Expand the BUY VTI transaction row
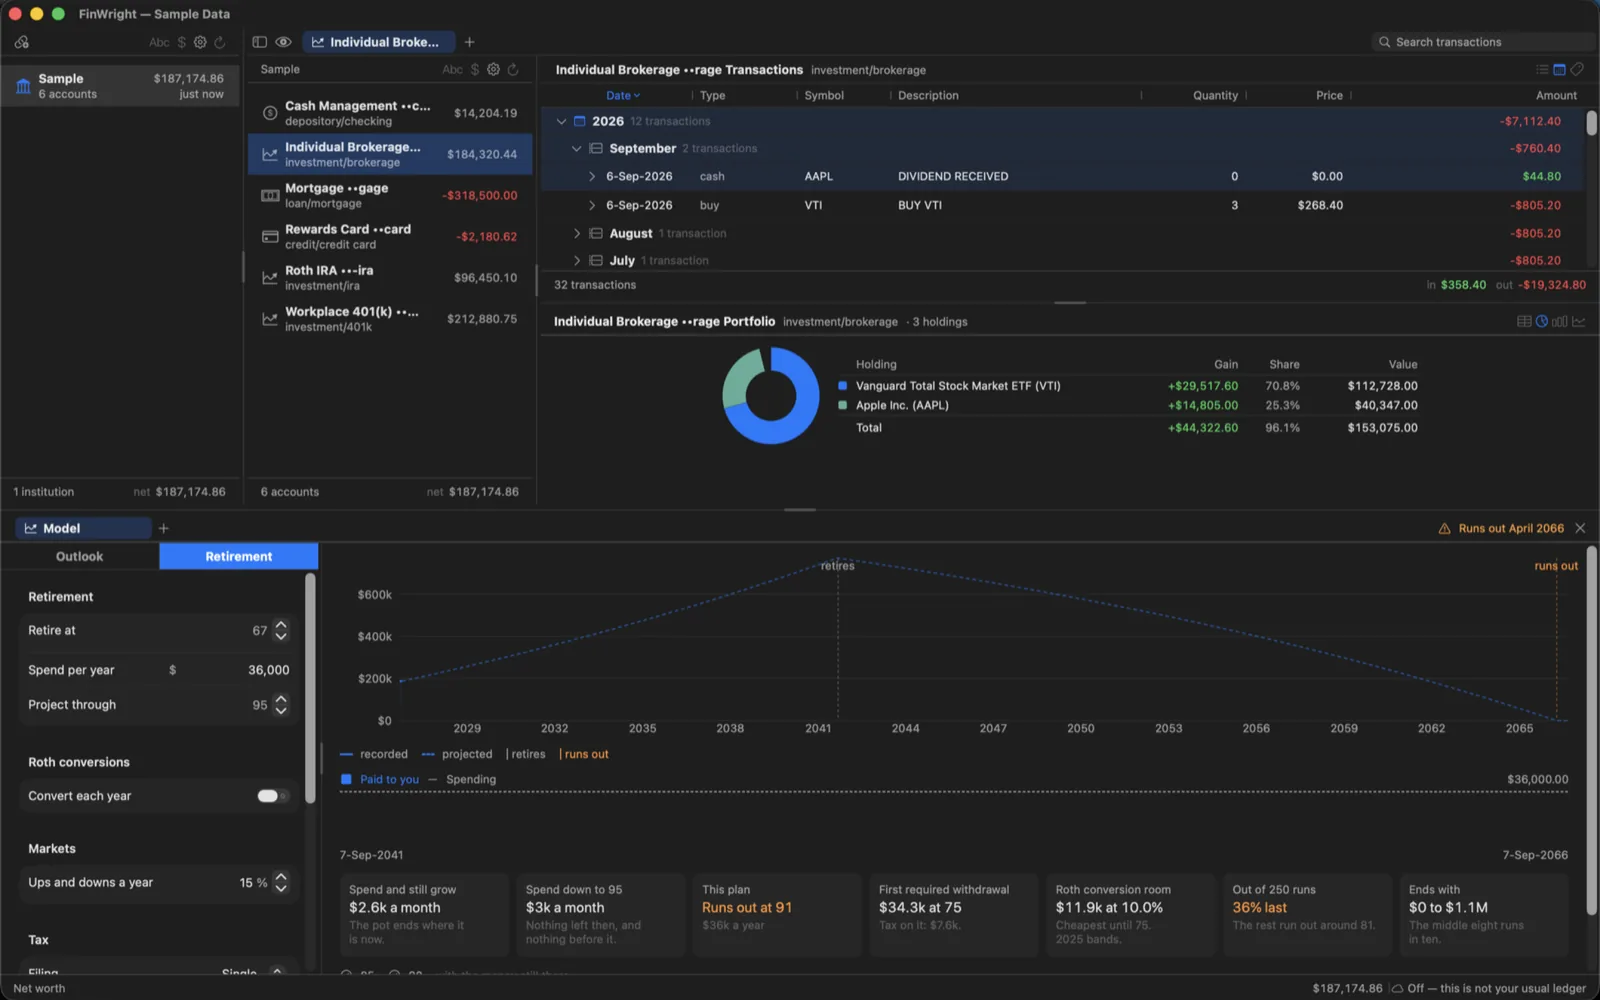This screenshot has height=1000, width=1600. coord(592,205)
